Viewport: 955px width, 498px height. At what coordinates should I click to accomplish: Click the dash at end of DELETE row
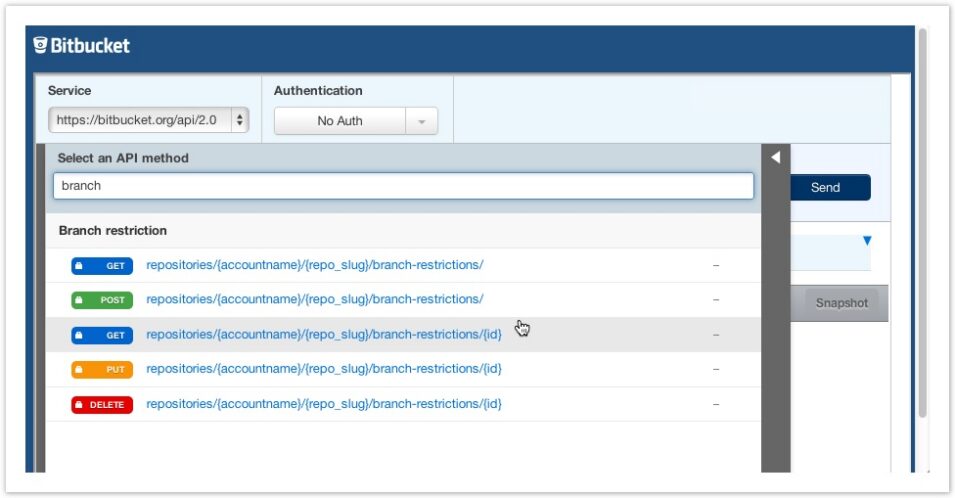click(x=716, y=404)
